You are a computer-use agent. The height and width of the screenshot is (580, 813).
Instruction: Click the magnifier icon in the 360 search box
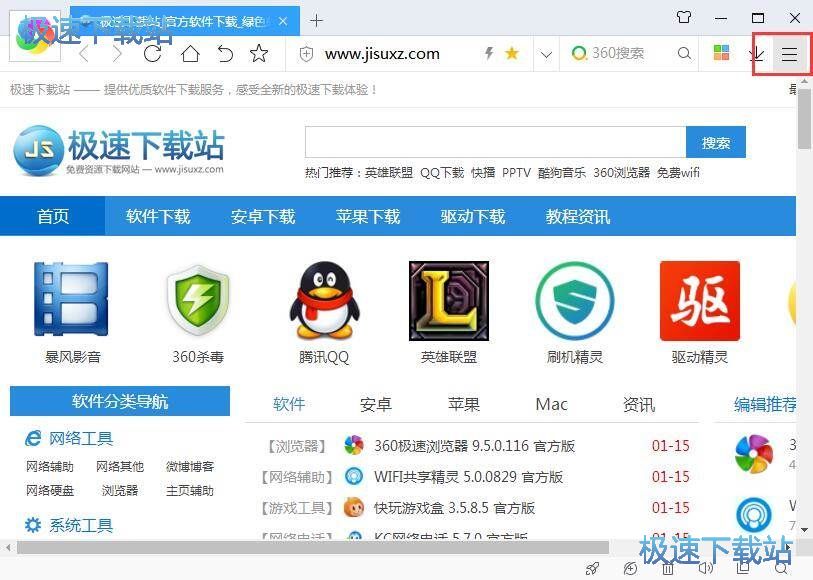[x=684, y=53]
